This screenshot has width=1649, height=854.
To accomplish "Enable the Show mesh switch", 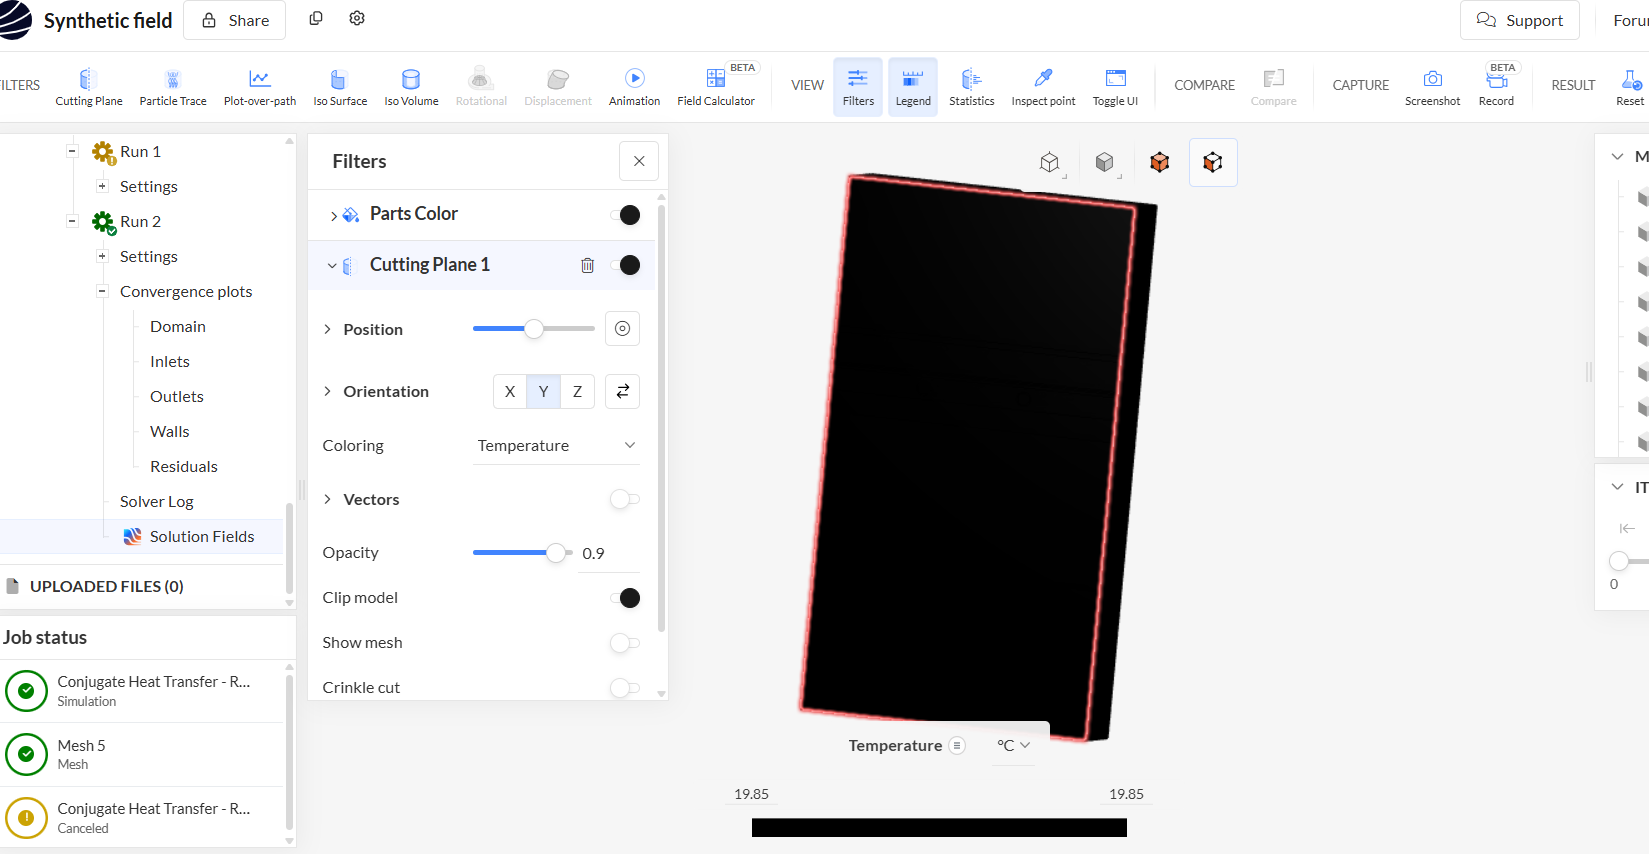I will [625, 643].
